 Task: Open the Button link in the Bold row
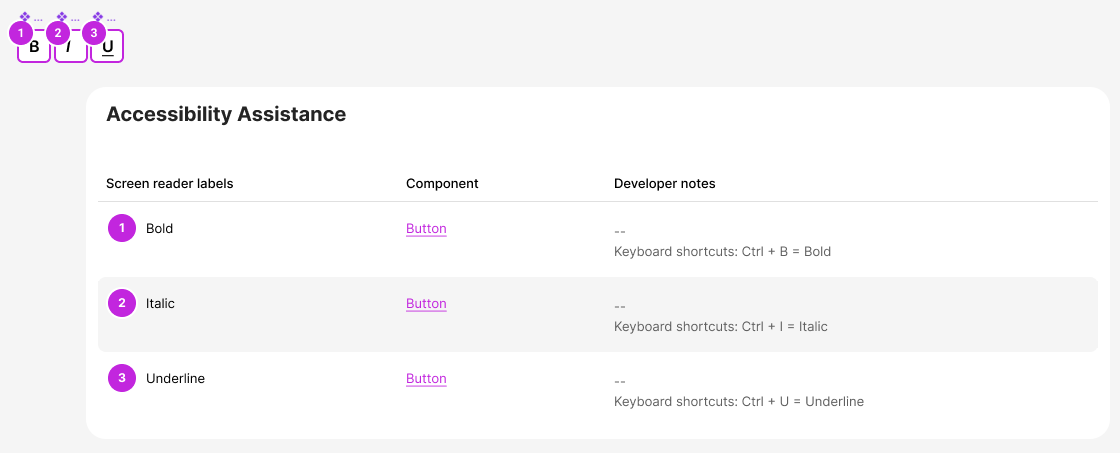pyautogui.click(x=426, y=229)
